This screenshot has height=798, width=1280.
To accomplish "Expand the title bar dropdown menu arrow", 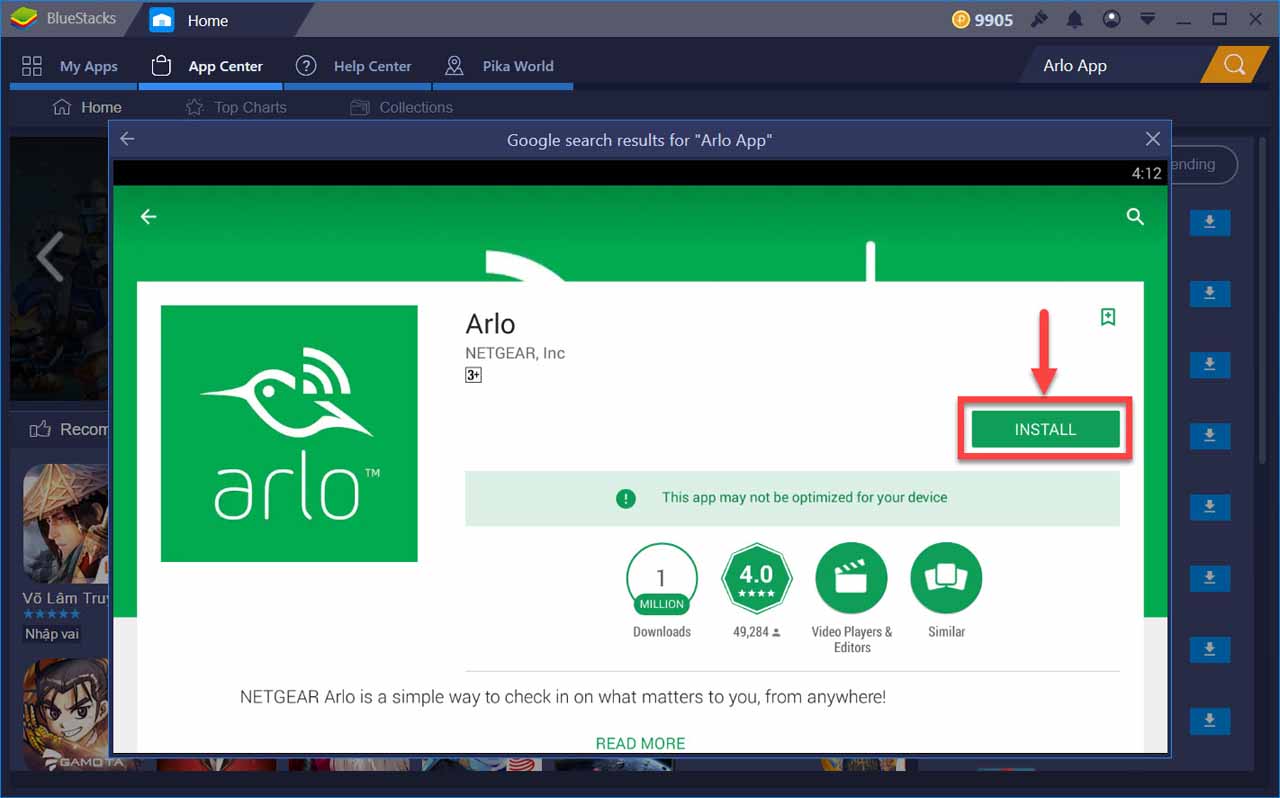I will pyautogui.click(x=1148, y=19).
